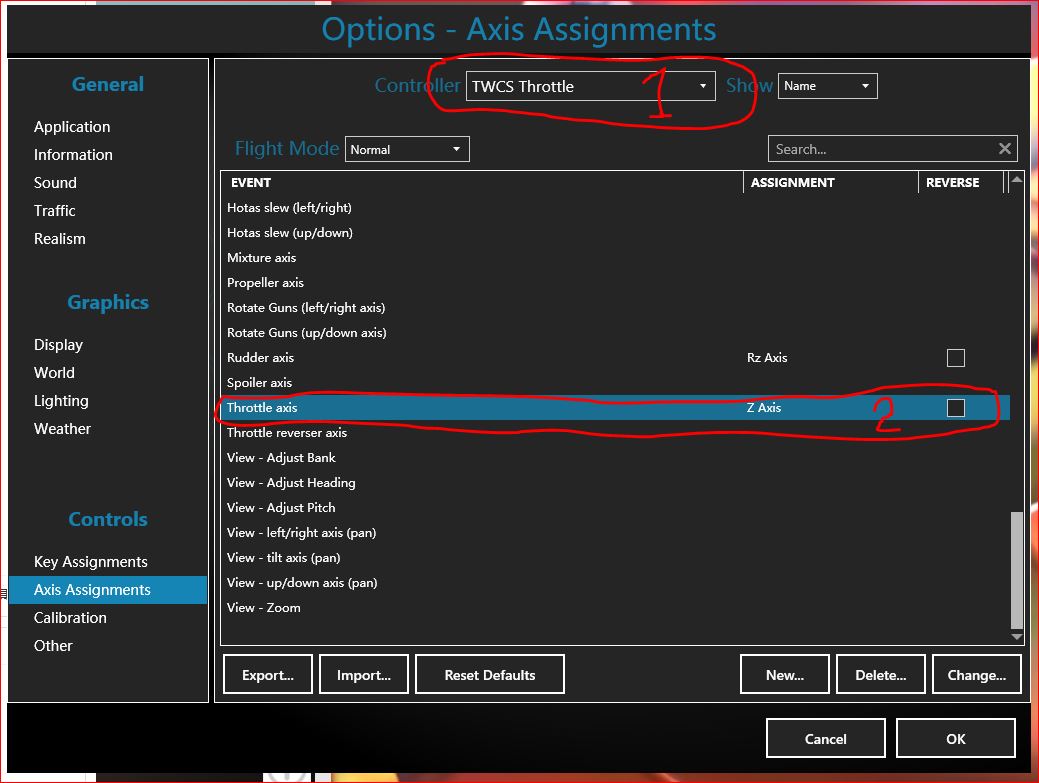Select Realism under General settings
The width and height of the screenshot is (1039, 783).
(60, 239)
